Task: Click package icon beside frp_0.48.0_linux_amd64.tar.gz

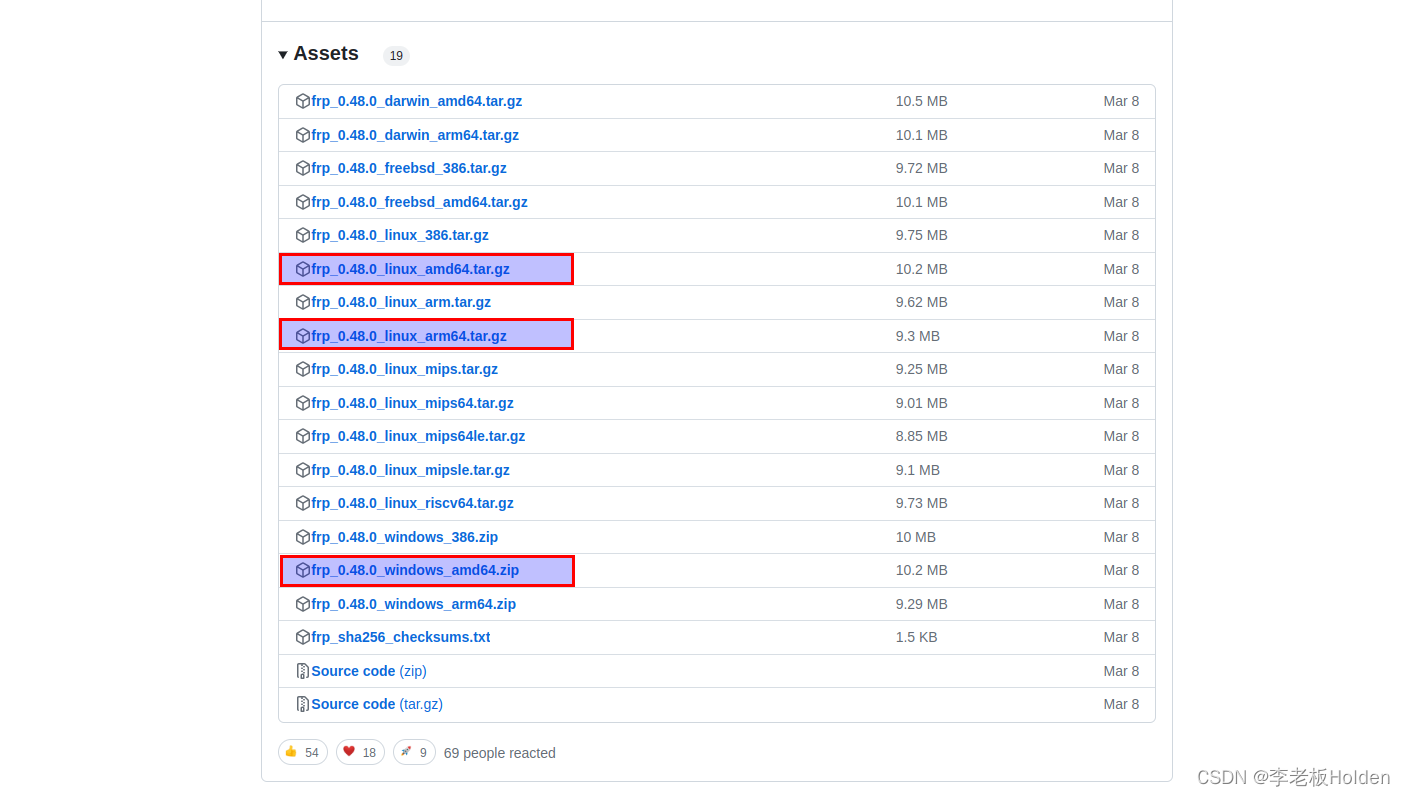Action: (303, 269)
